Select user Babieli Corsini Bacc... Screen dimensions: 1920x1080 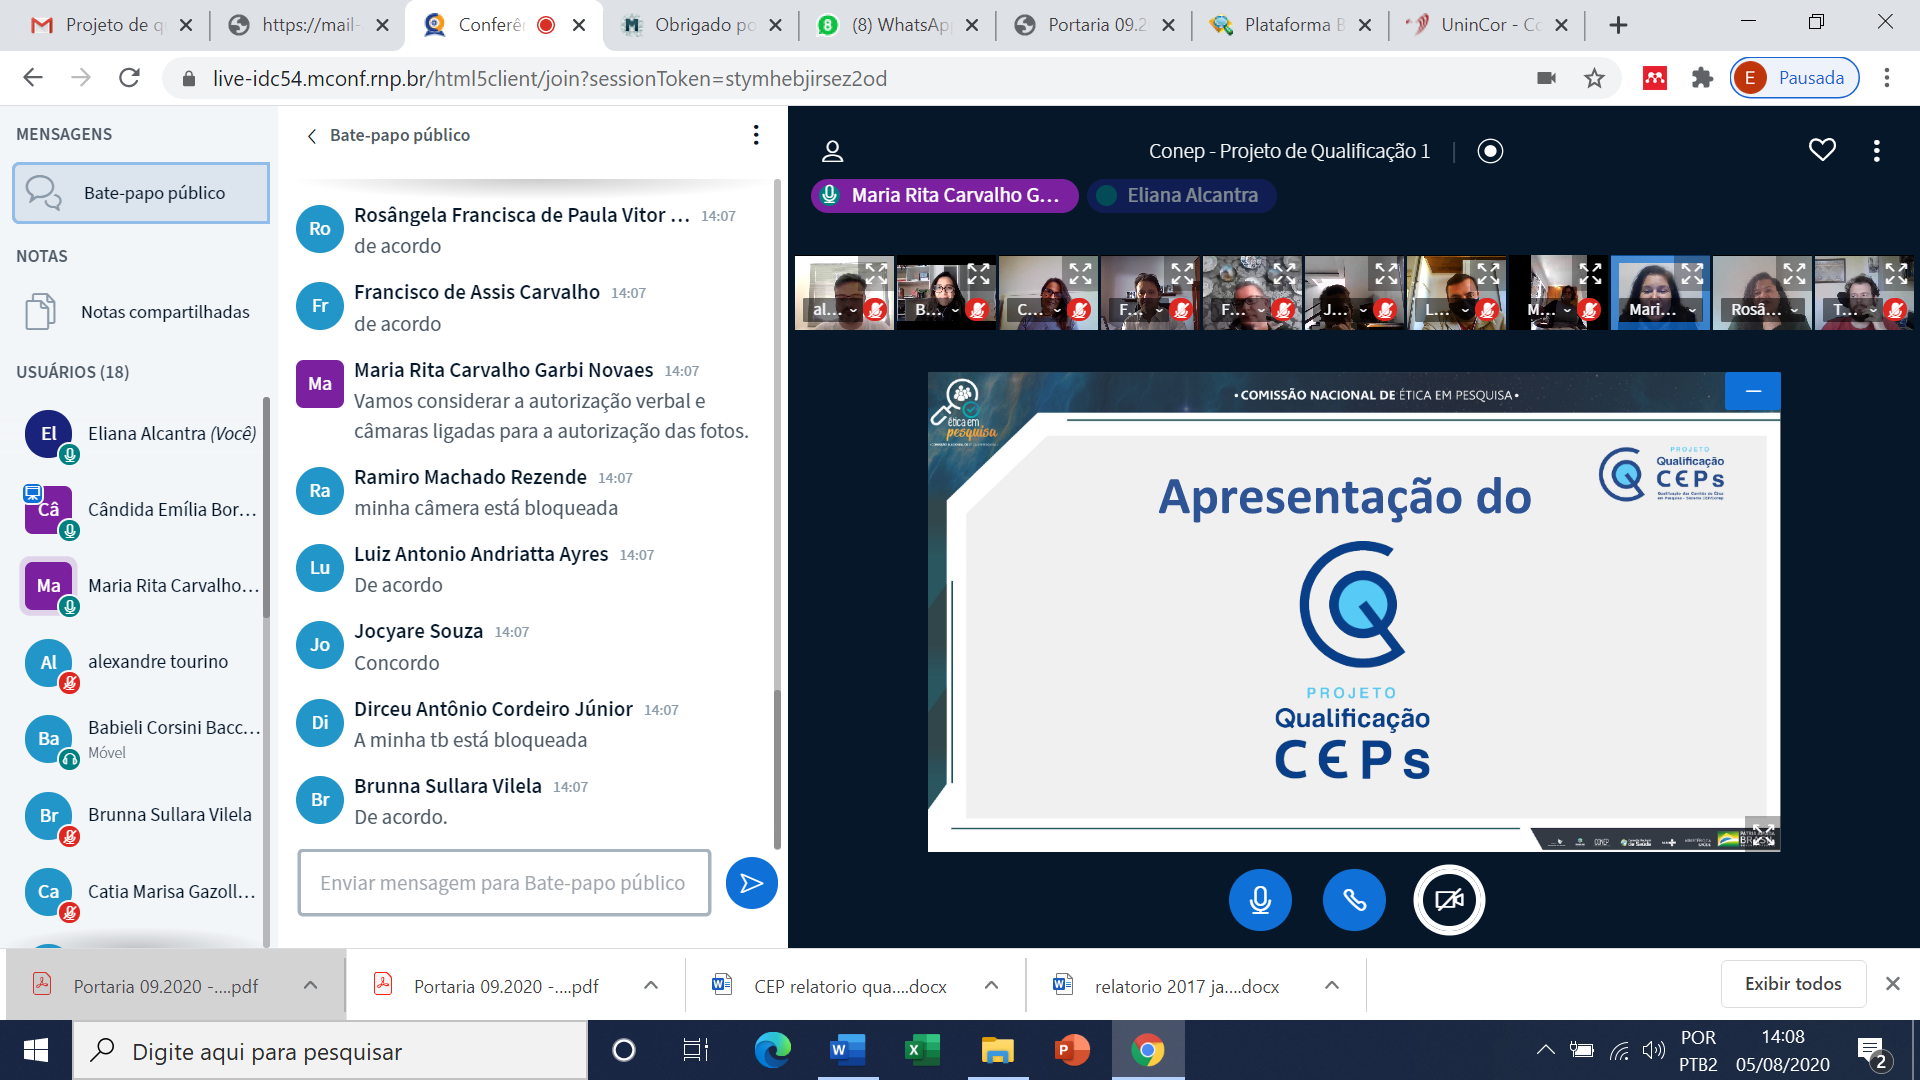point(140,738)
